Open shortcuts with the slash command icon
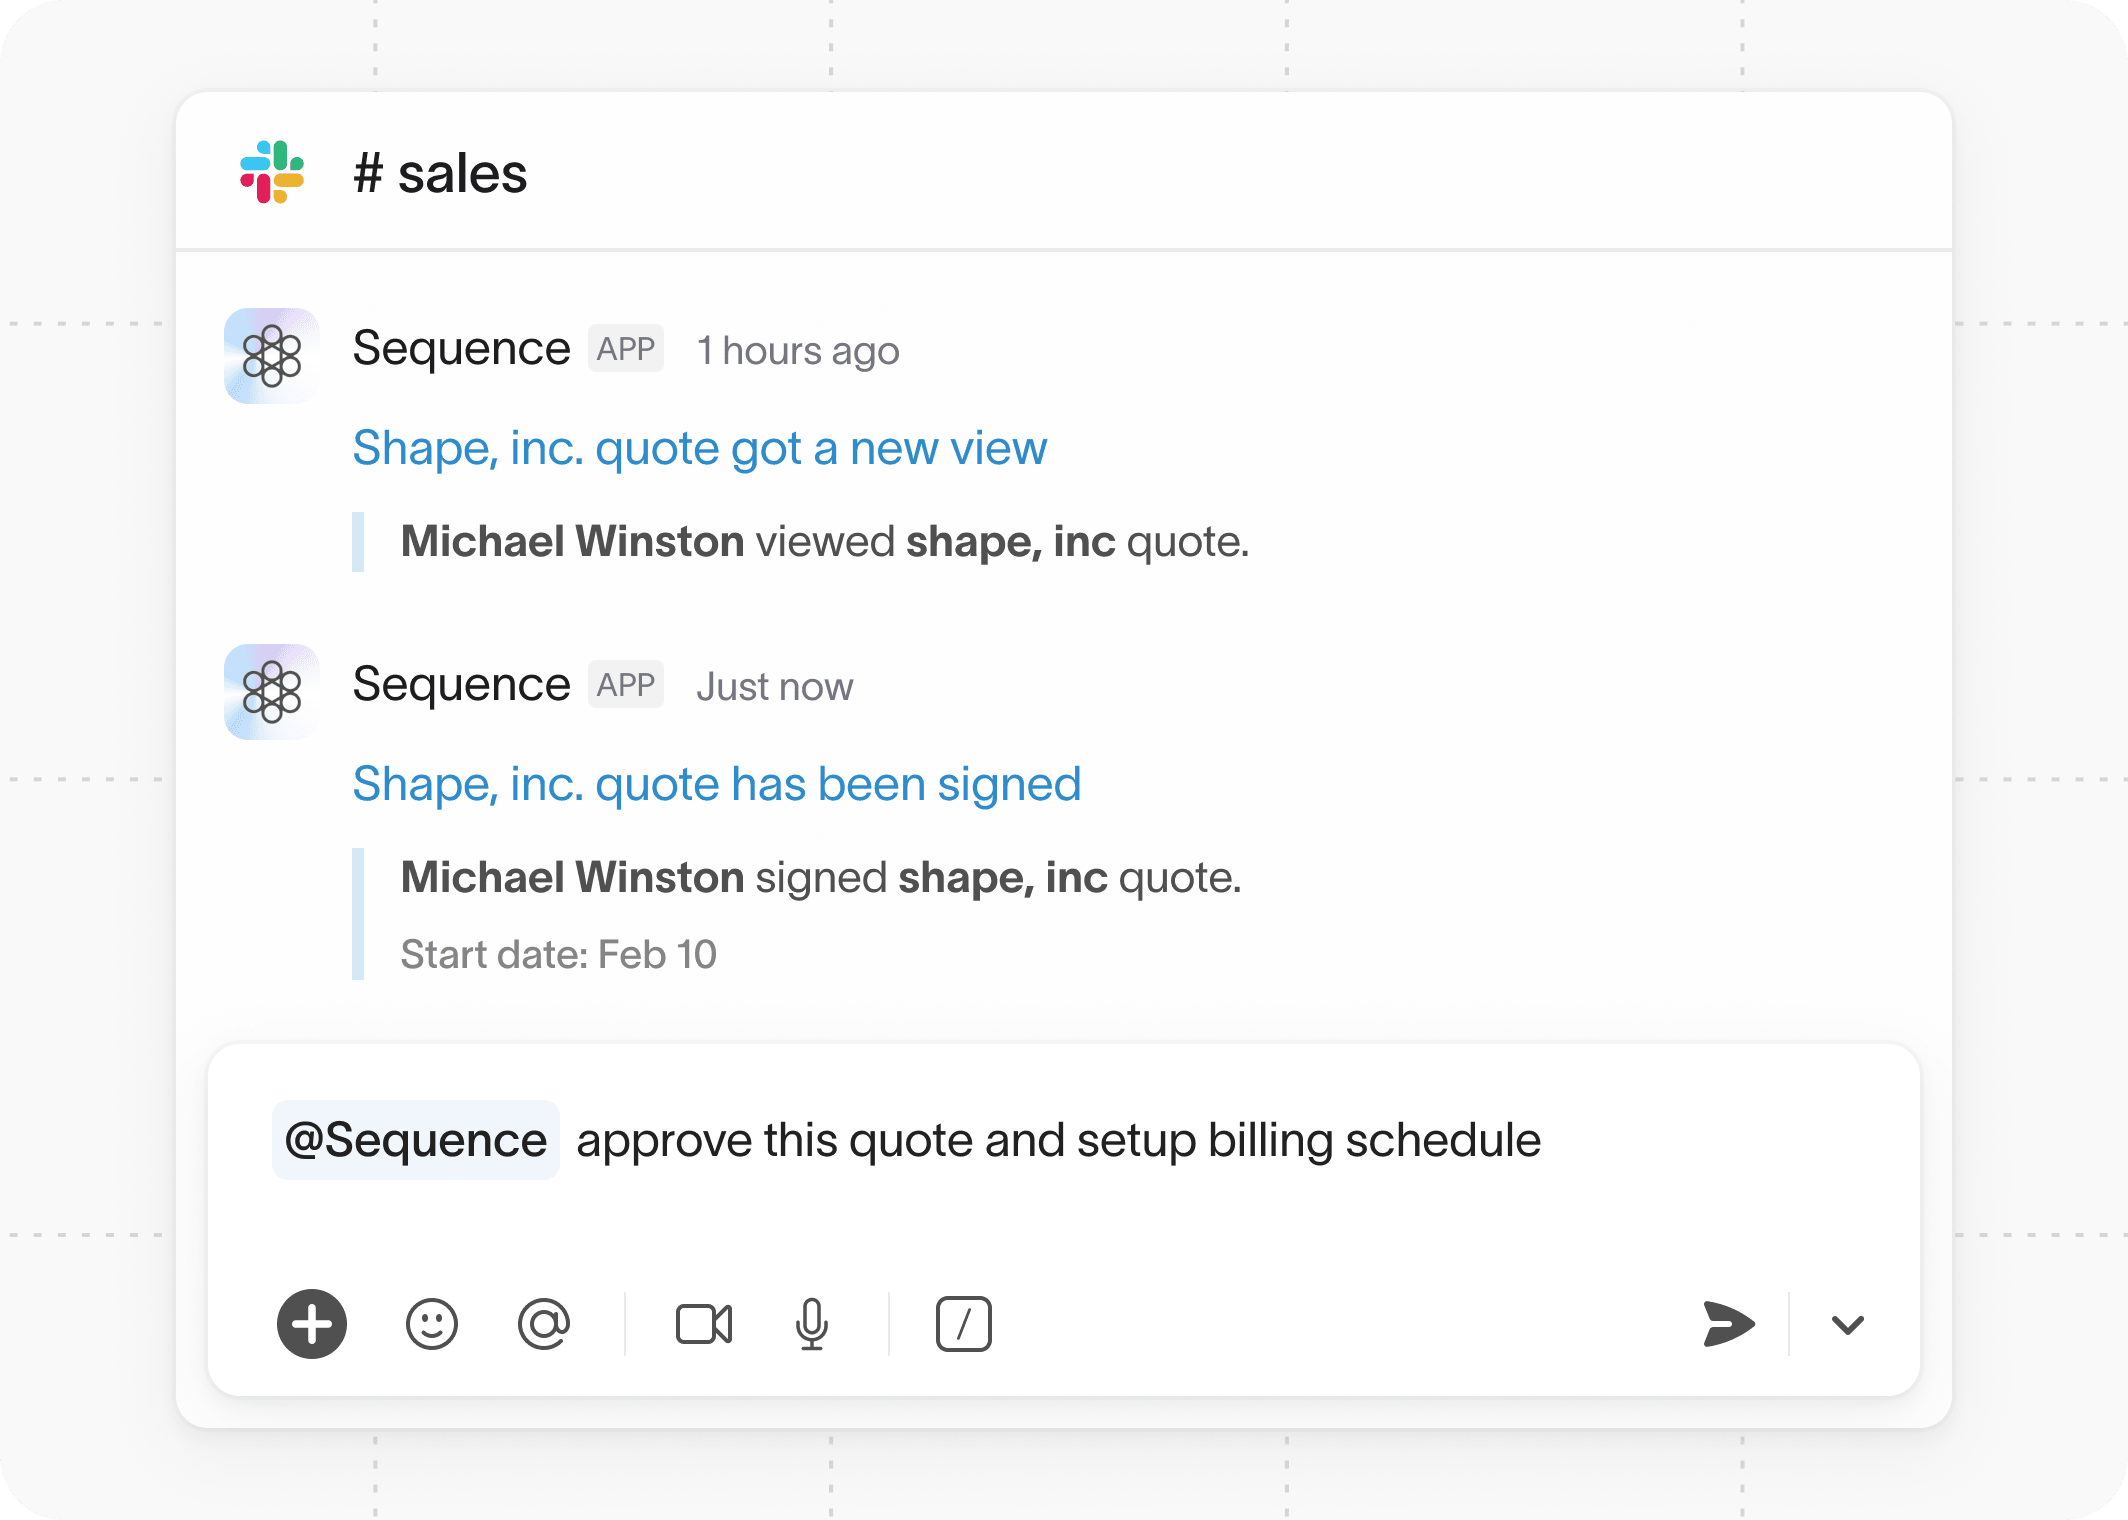Image resolution: width=2128 pixels, height=1520 pixels. point(963,1325)
